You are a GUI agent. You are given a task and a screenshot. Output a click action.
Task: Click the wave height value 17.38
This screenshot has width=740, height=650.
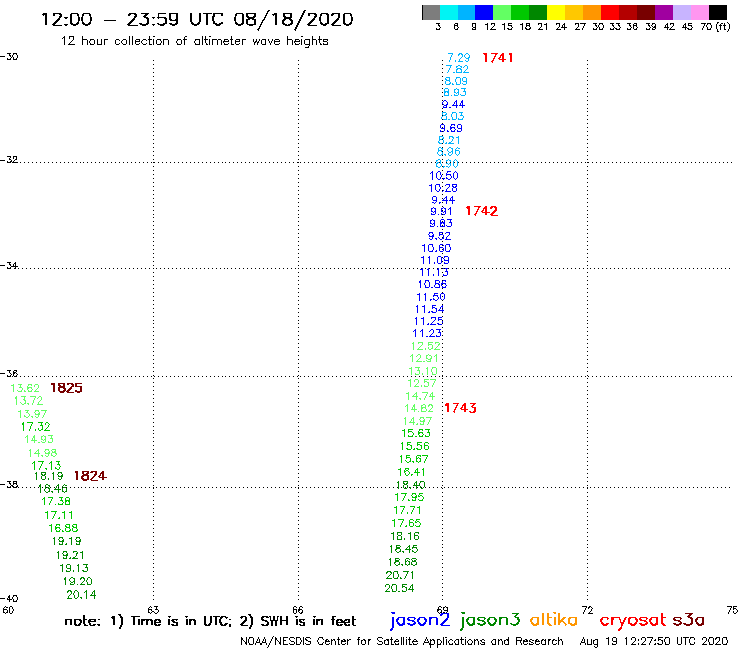(x=56, y=501)
